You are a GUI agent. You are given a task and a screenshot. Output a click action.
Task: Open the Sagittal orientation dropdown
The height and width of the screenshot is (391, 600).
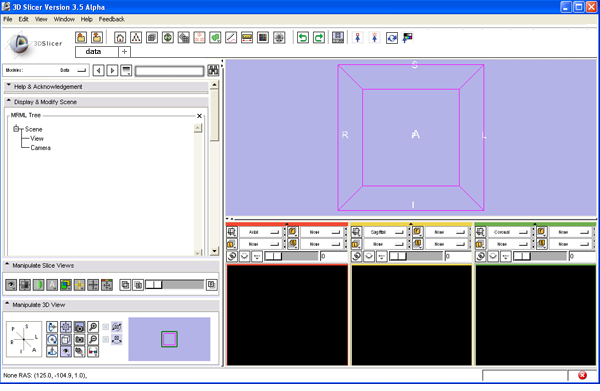(386, 232)
